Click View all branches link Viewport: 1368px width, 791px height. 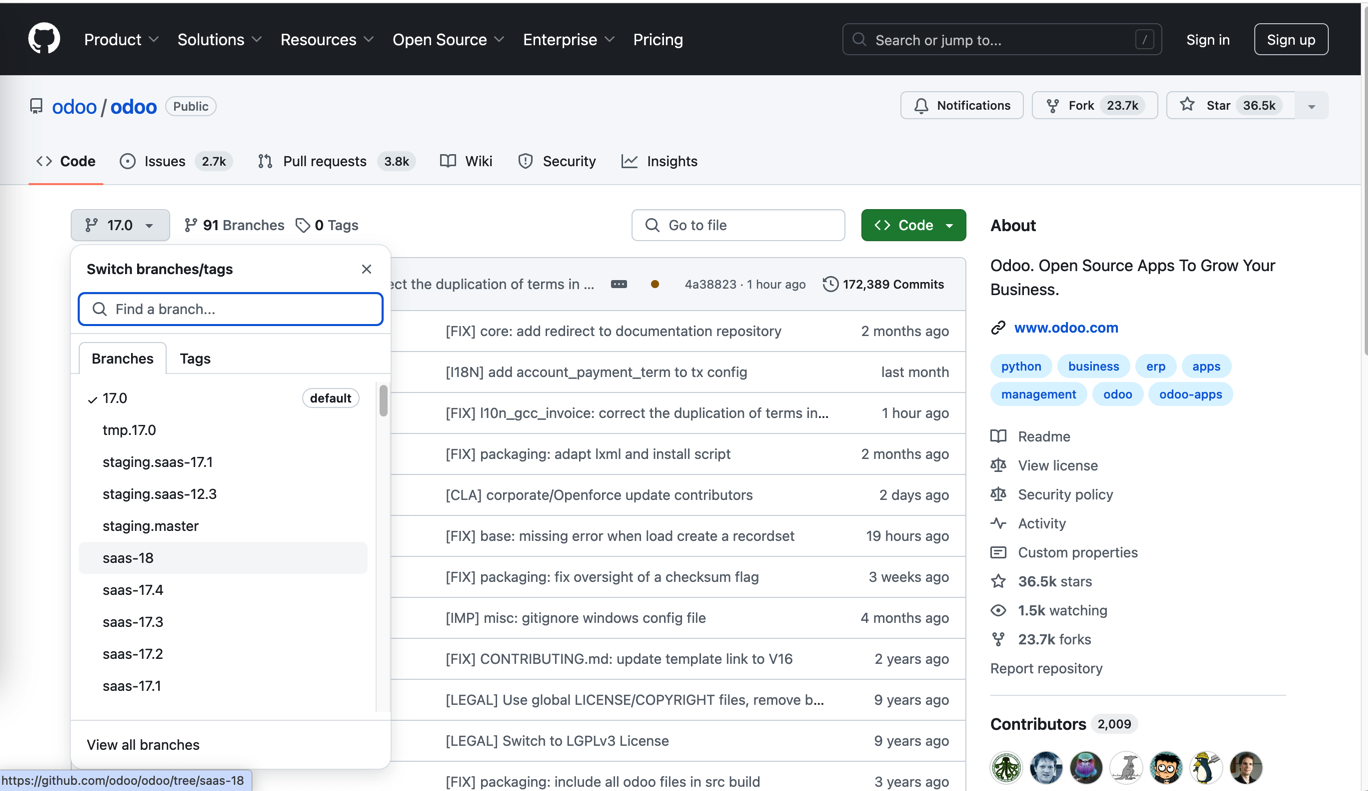[143, 745]
